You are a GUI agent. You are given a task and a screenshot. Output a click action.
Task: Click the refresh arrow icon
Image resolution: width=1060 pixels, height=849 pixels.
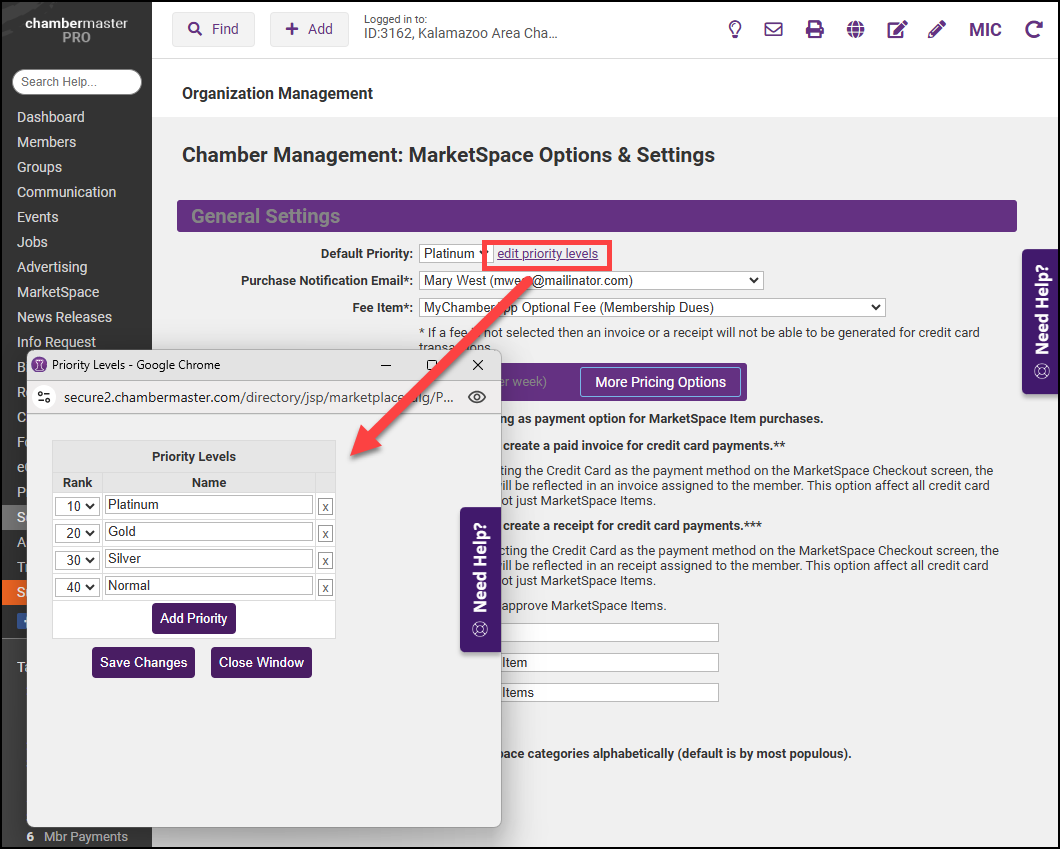[1034, 29]
